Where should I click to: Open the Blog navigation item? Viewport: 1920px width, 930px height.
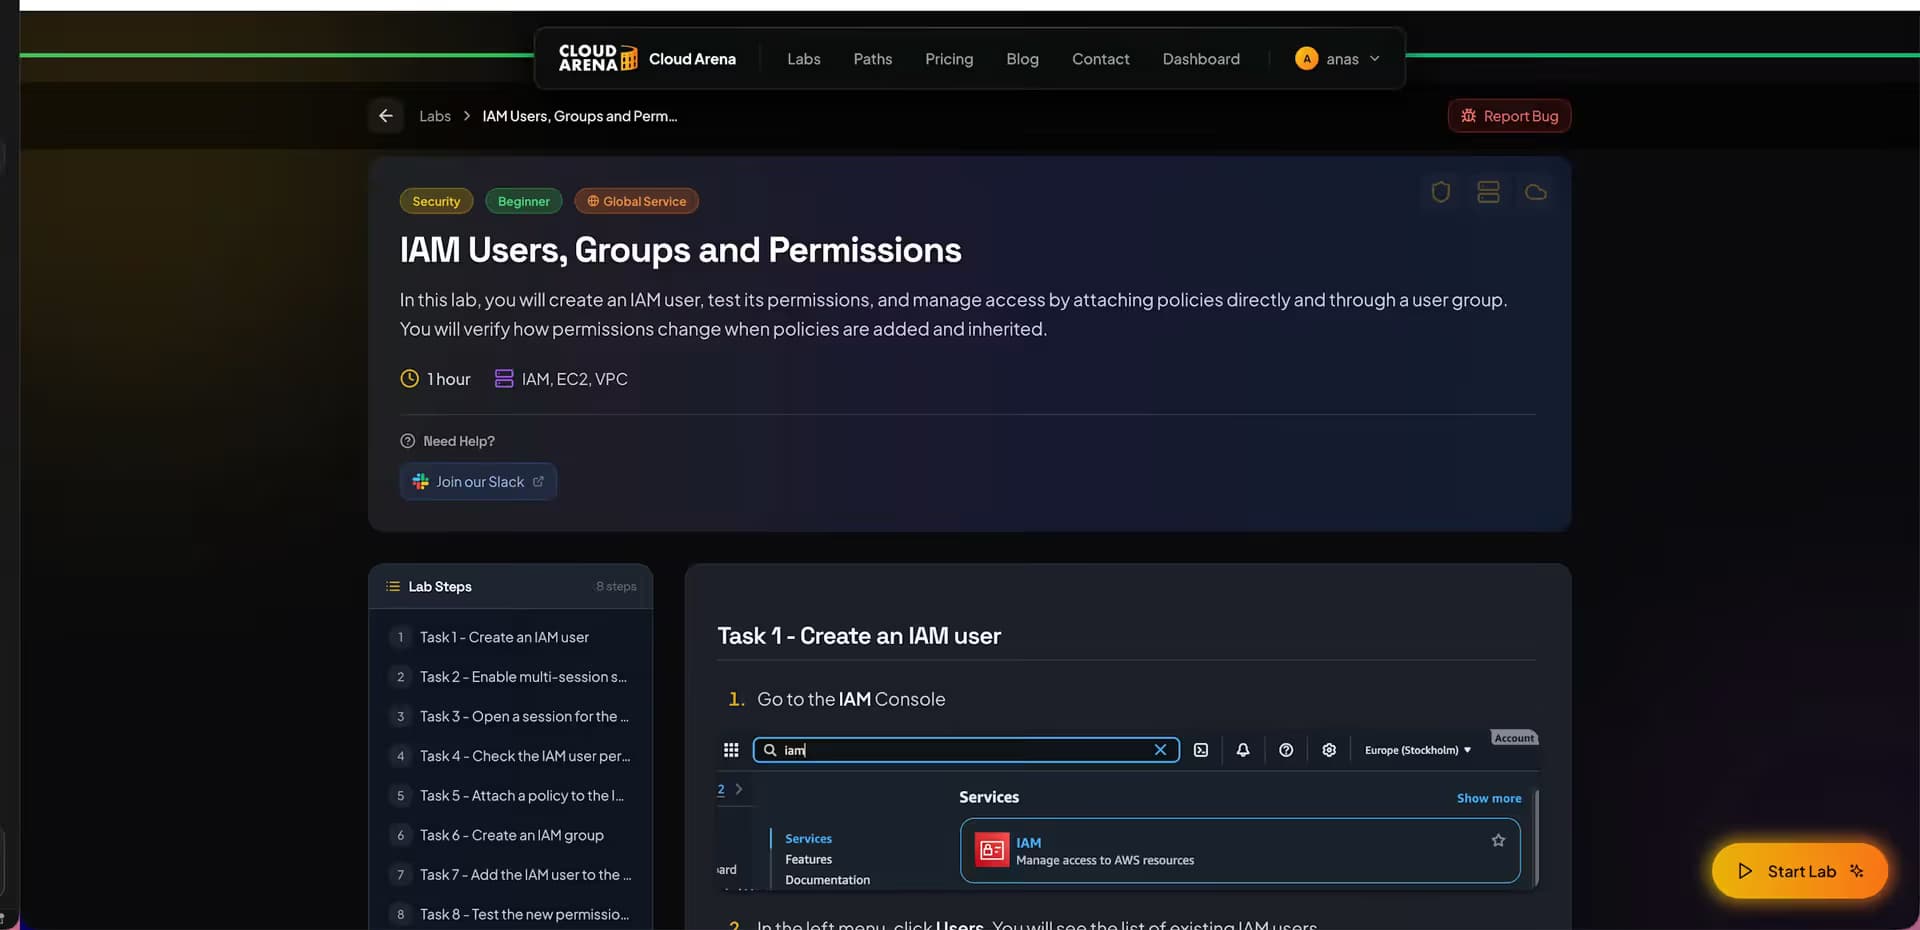(1022, 59)
